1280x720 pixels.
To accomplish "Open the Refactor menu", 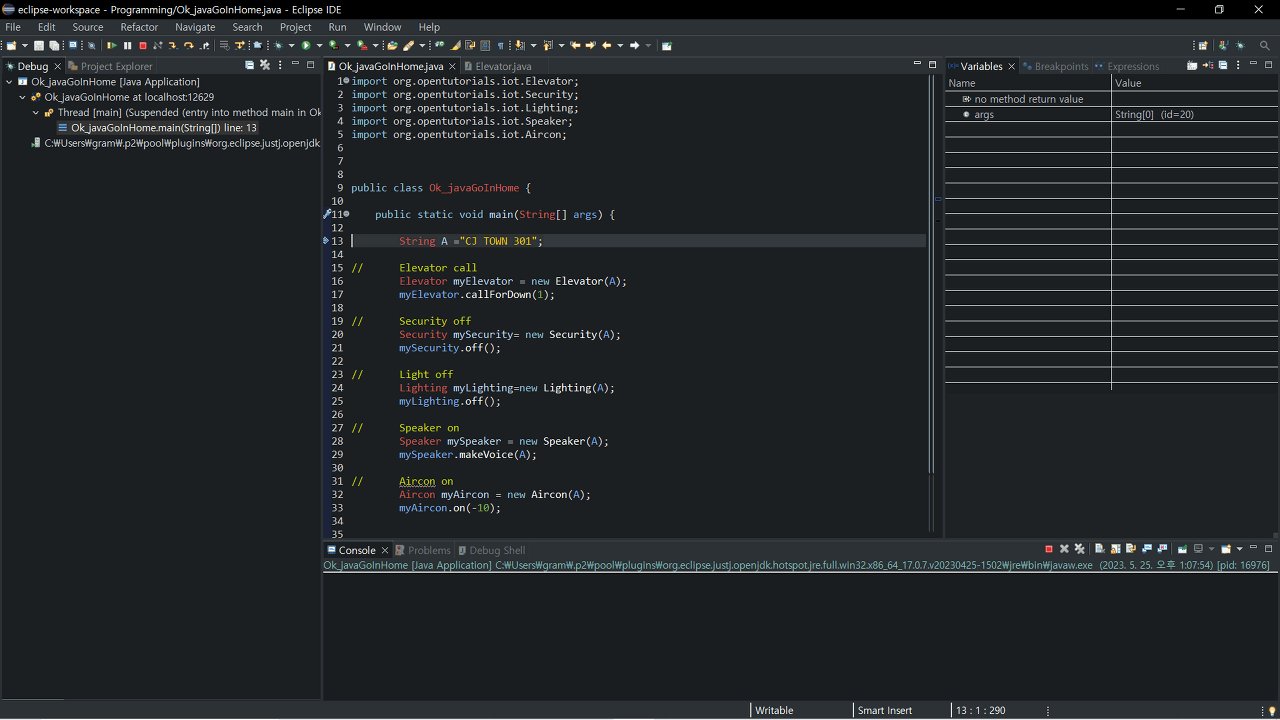I will click(x=139, y=27).
